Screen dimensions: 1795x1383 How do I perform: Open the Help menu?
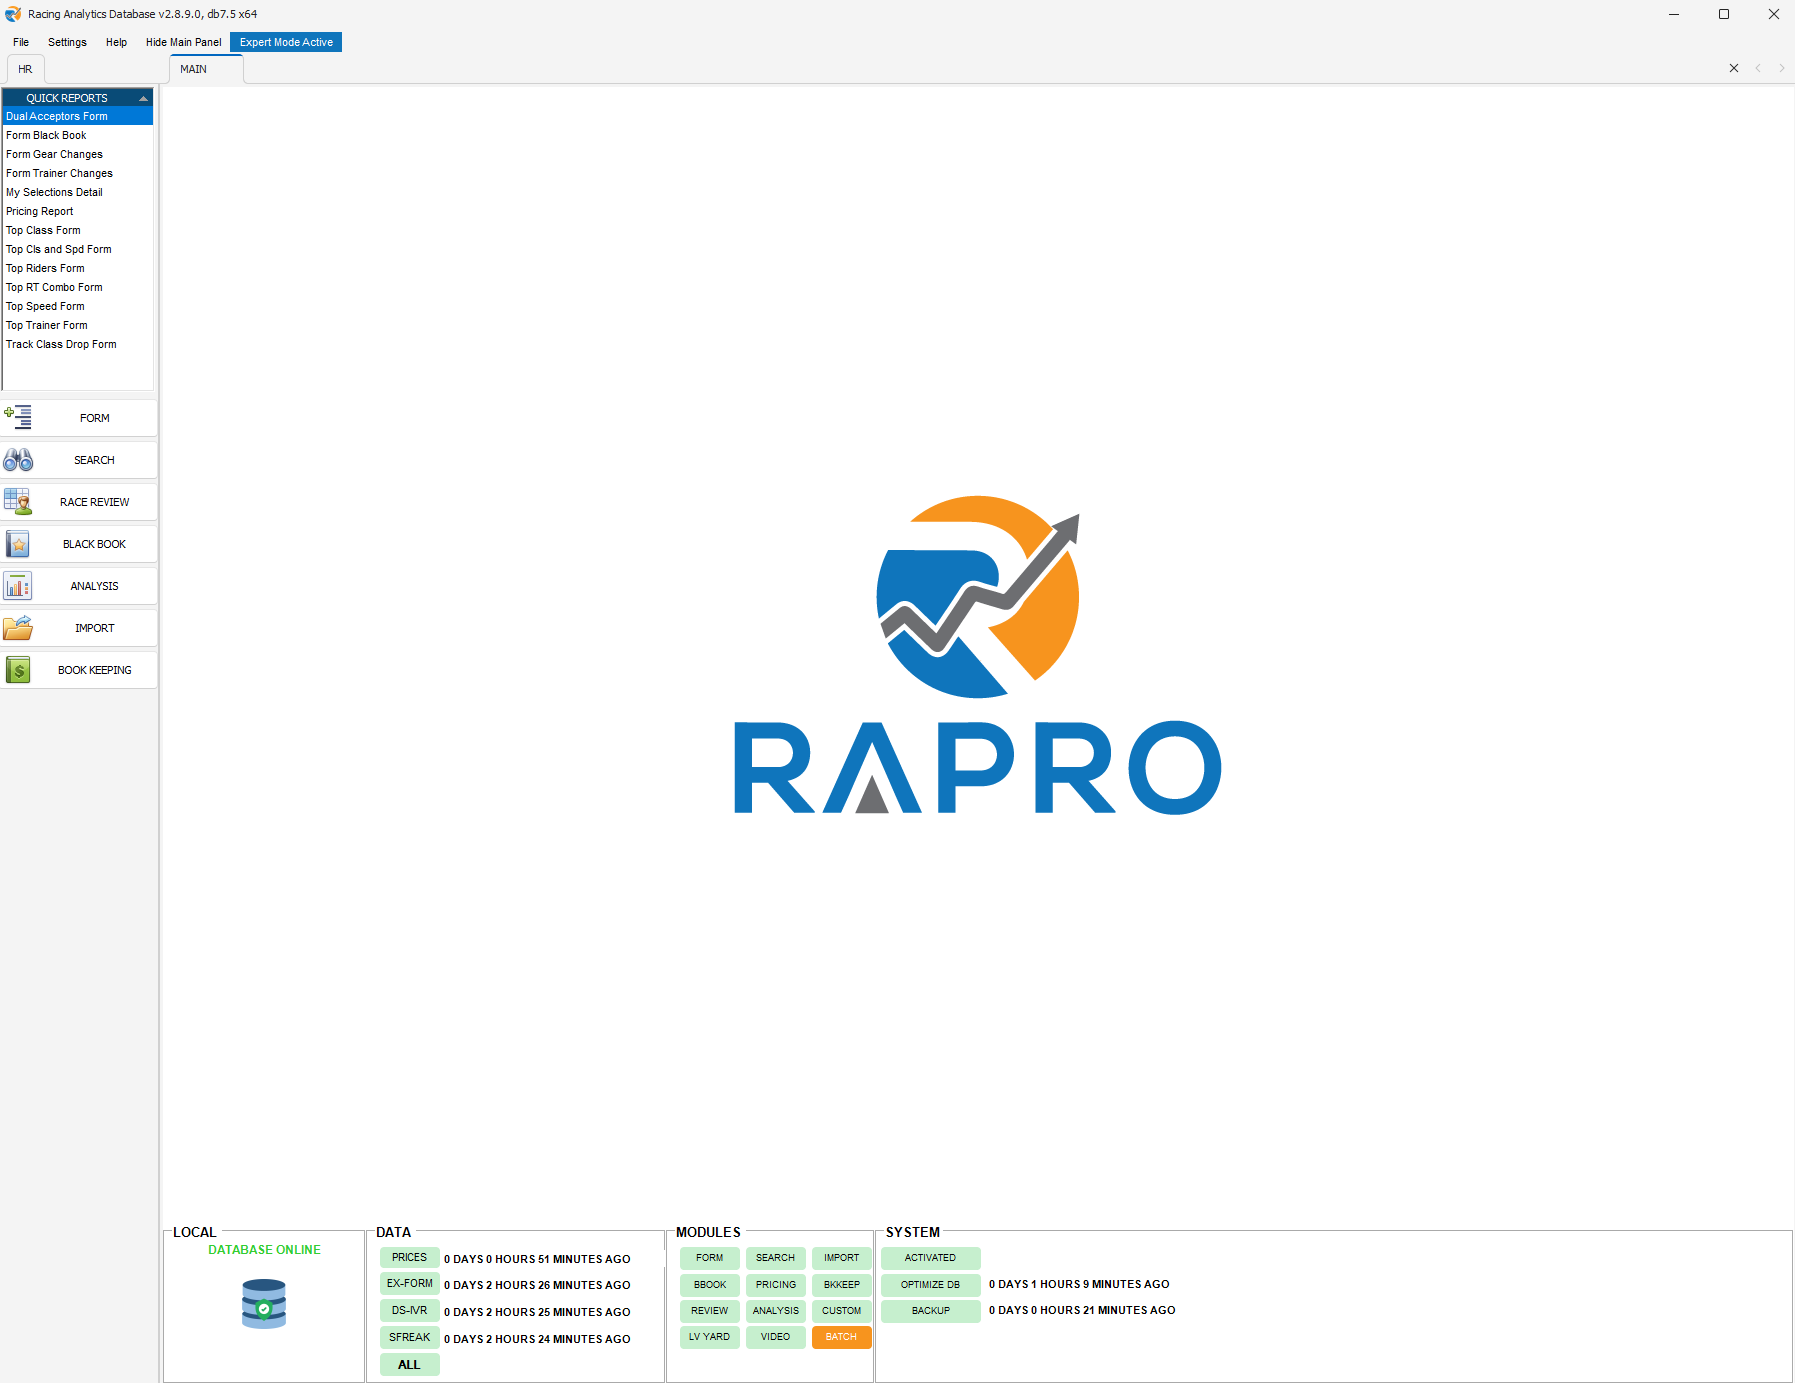tap(116, 42)
